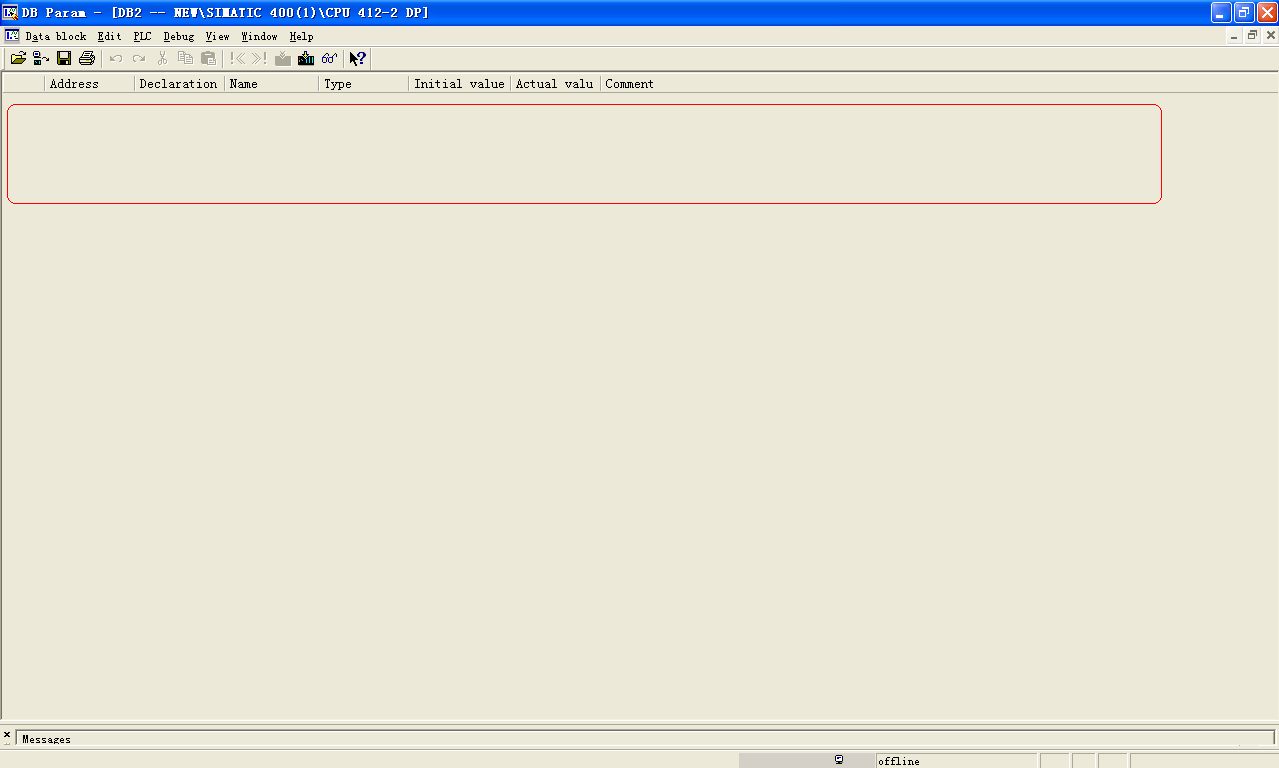Minimize the inner document window
The width and height of the screenshot is (1279, 768).
pos(1234,35)
